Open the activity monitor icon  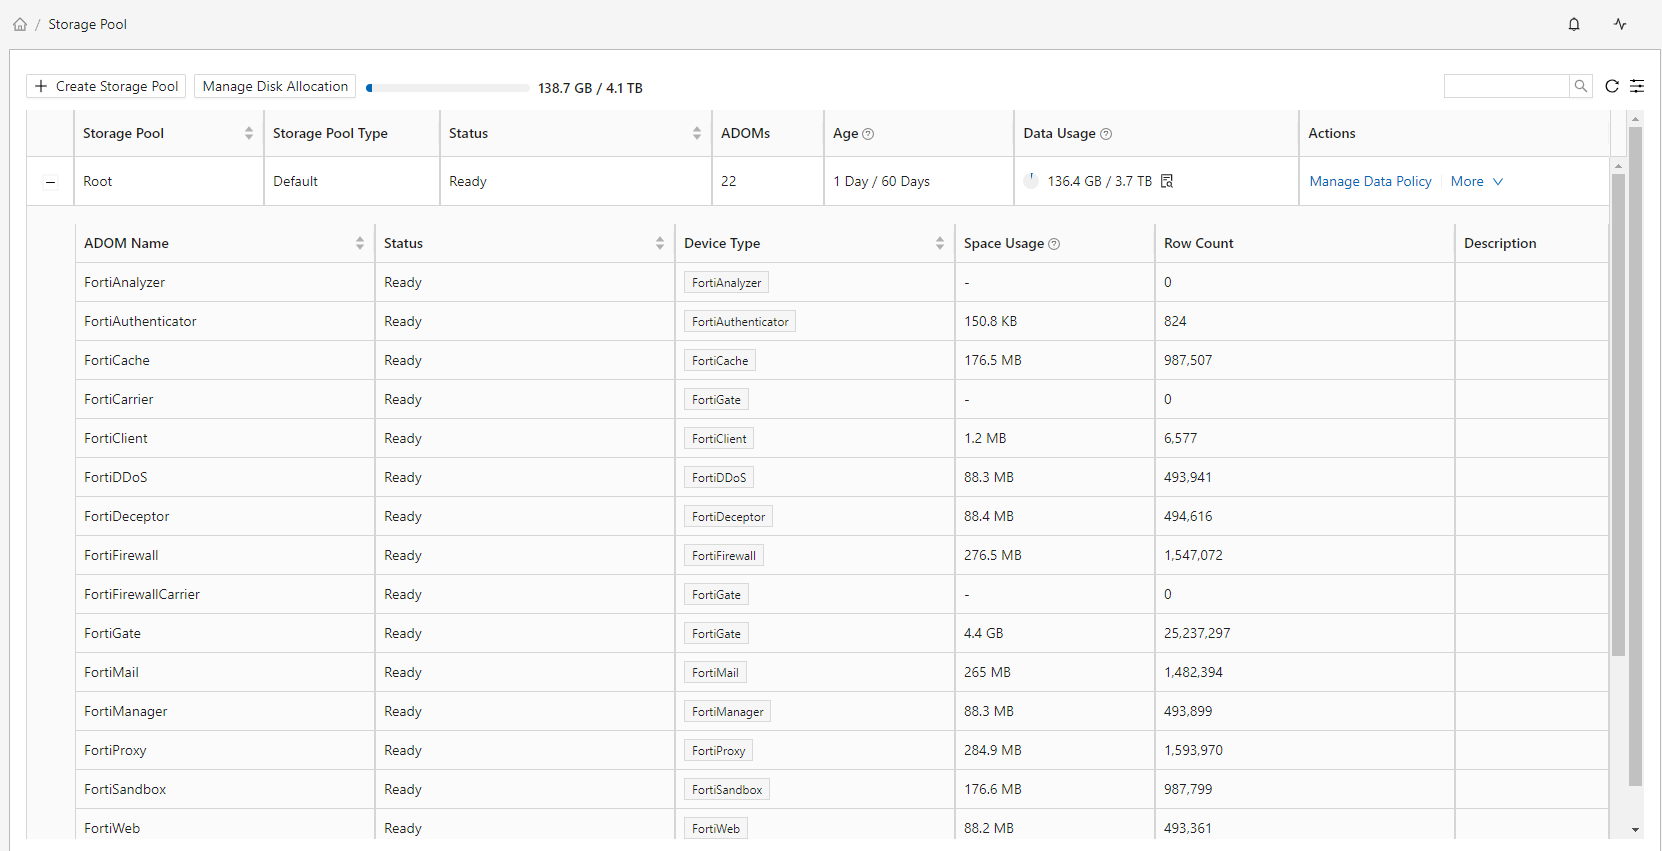pos(1620,24)
